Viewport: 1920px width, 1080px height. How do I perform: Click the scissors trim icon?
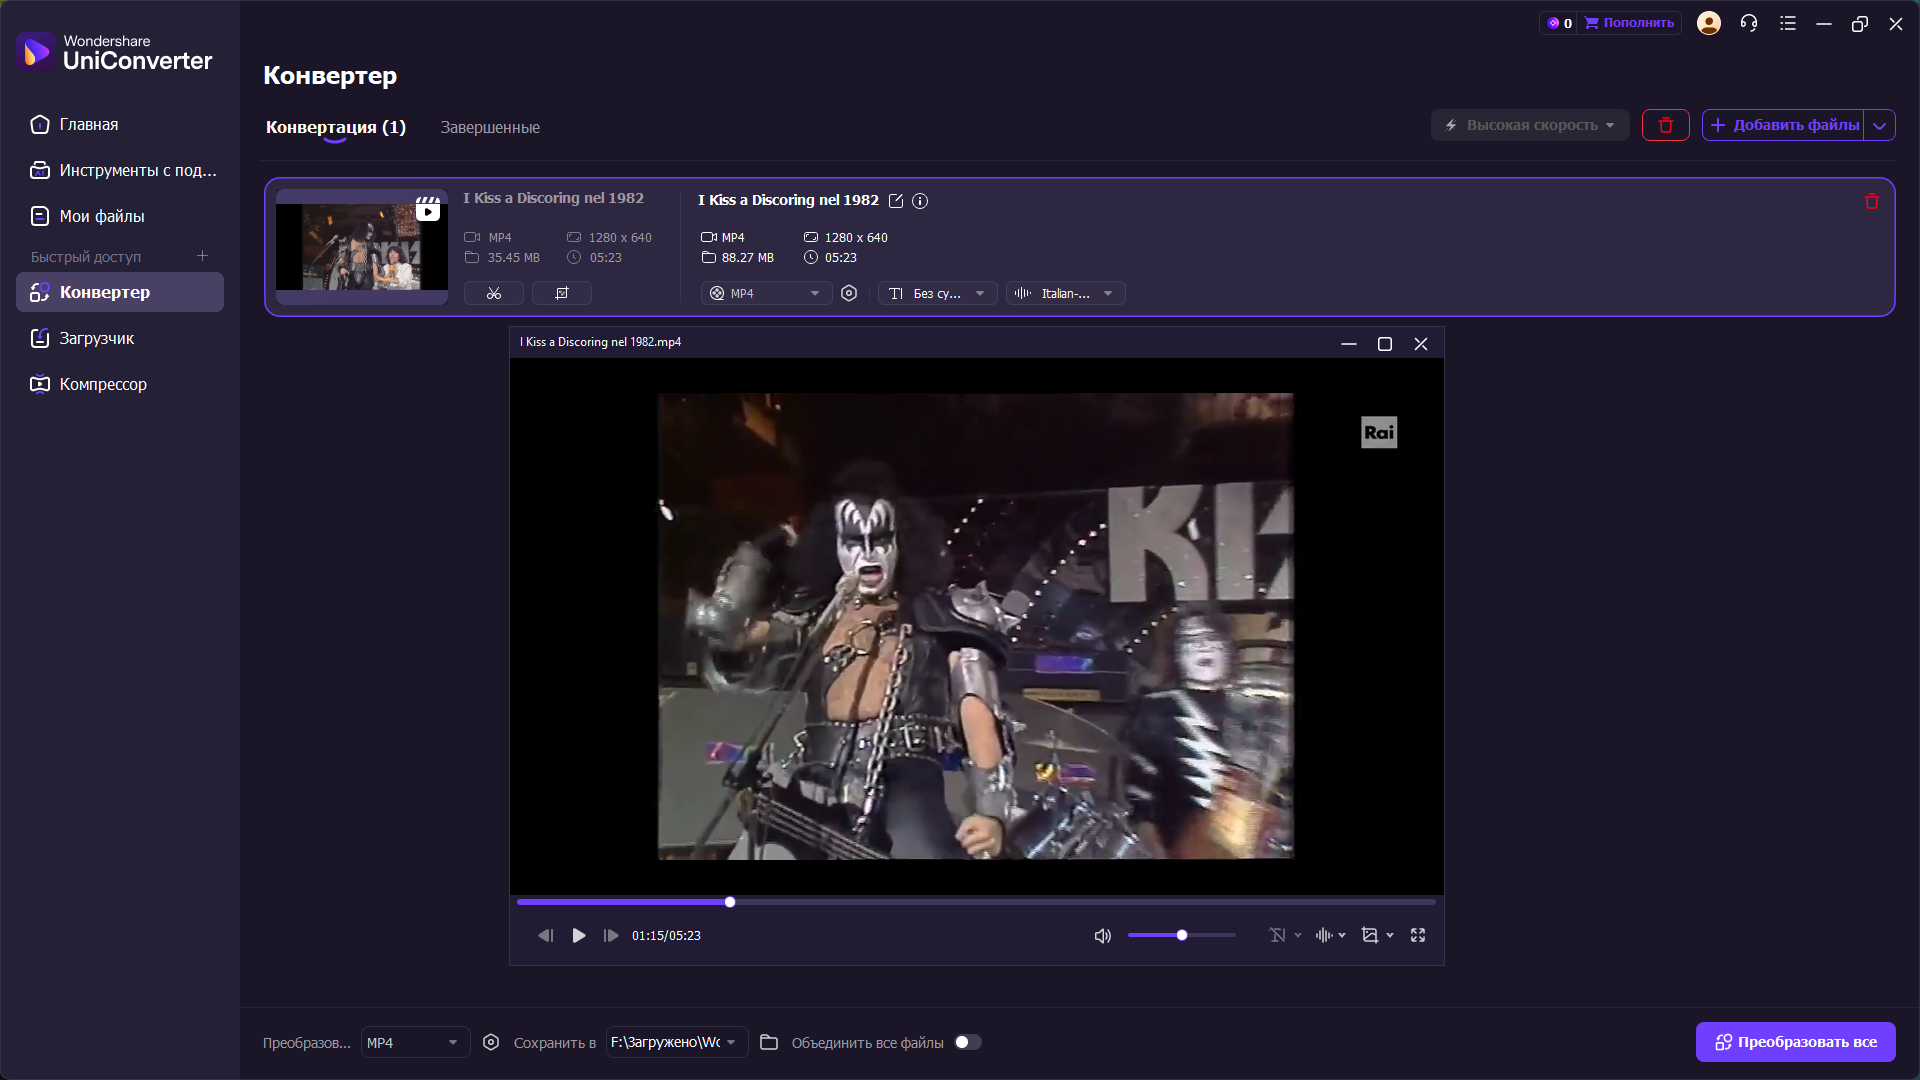pyautogui.click(x=493, y=293)
